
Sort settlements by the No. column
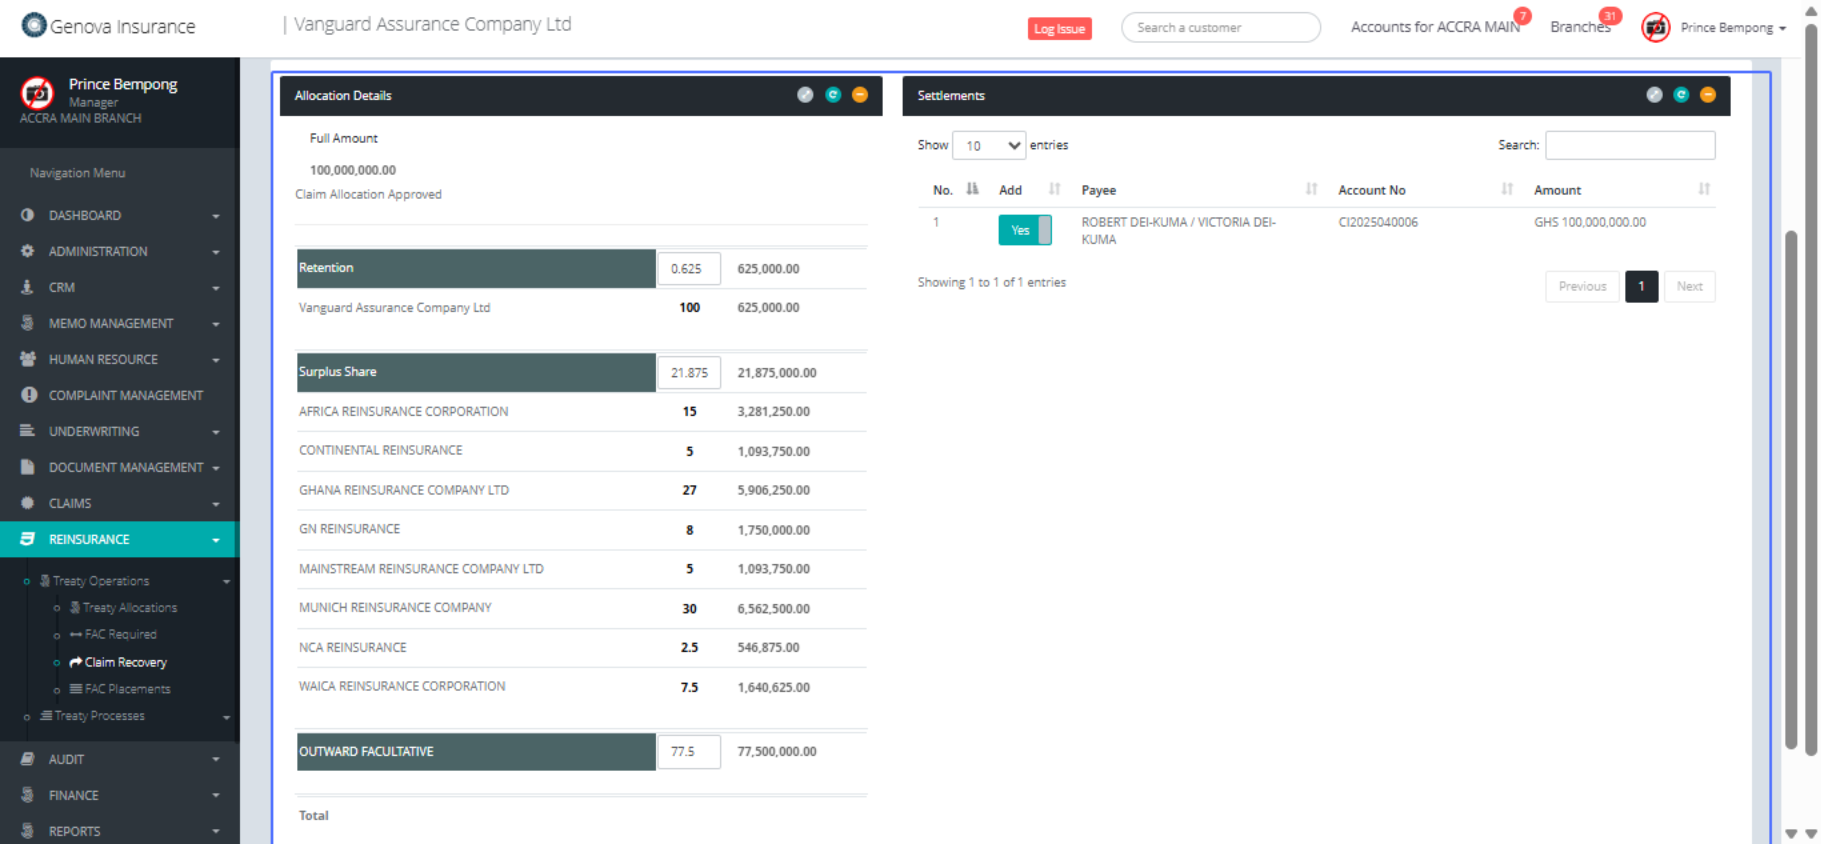coord(972,189)
